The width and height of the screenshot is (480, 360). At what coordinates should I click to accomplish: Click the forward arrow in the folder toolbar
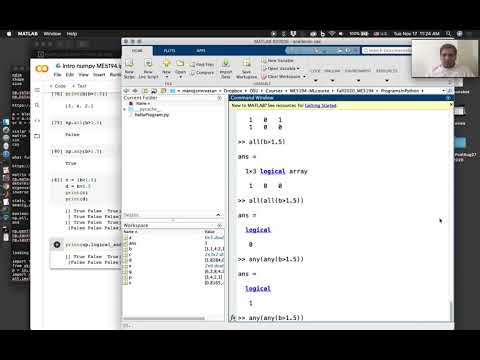(135, 91)
